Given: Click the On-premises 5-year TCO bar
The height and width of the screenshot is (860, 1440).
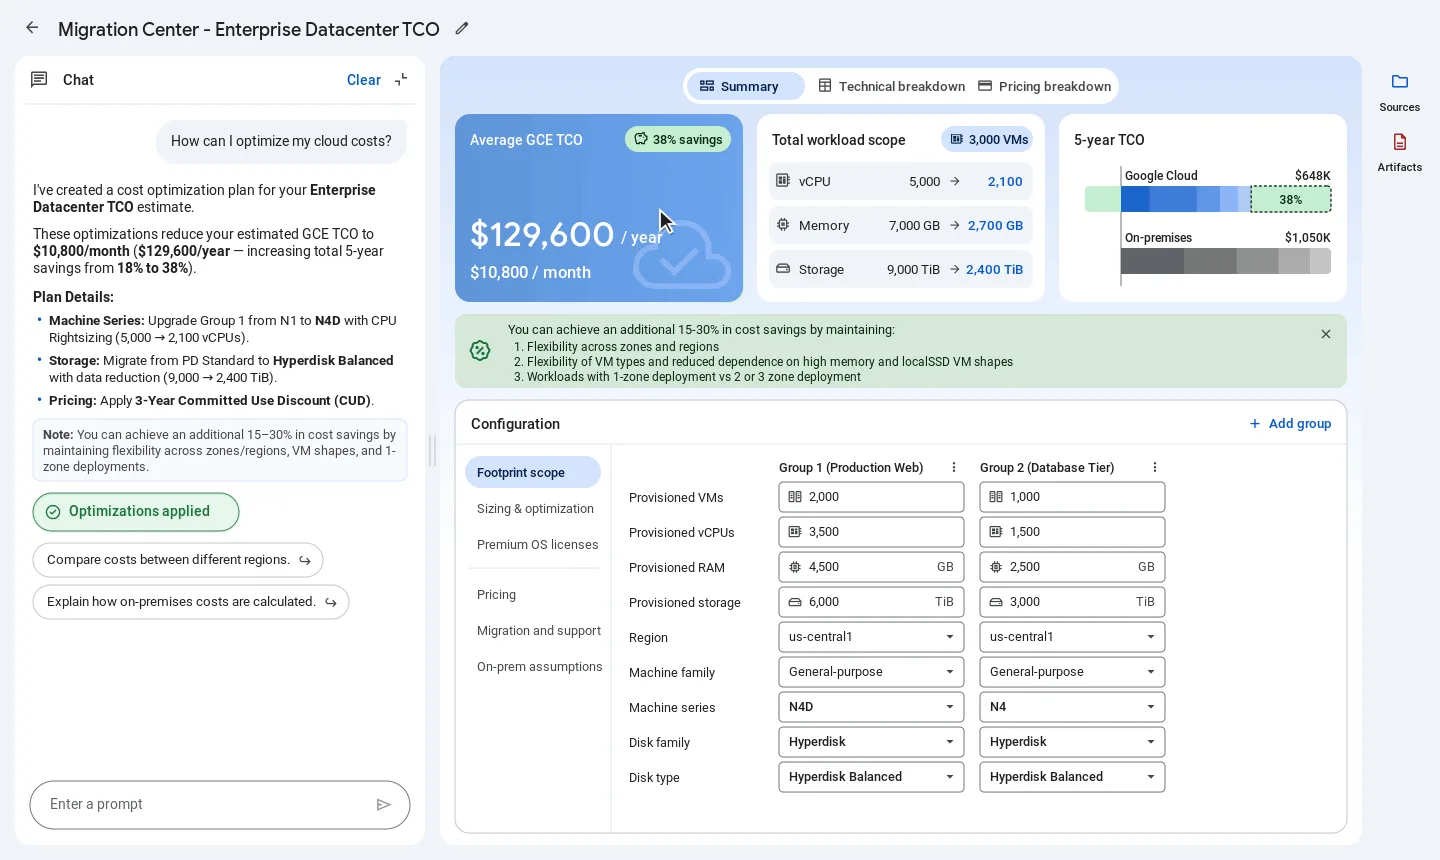Looking at the screenshot, I should [1226, 261].
